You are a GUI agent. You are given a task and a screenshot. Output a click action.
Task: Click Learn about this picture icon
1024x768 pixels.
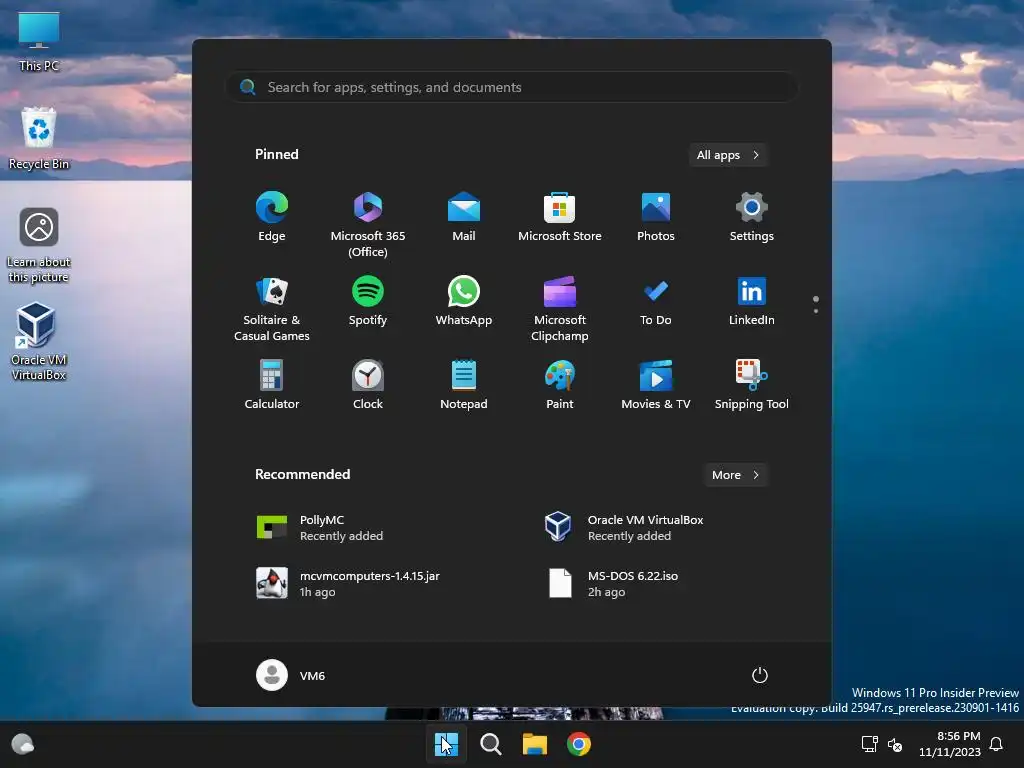[39, 245]
